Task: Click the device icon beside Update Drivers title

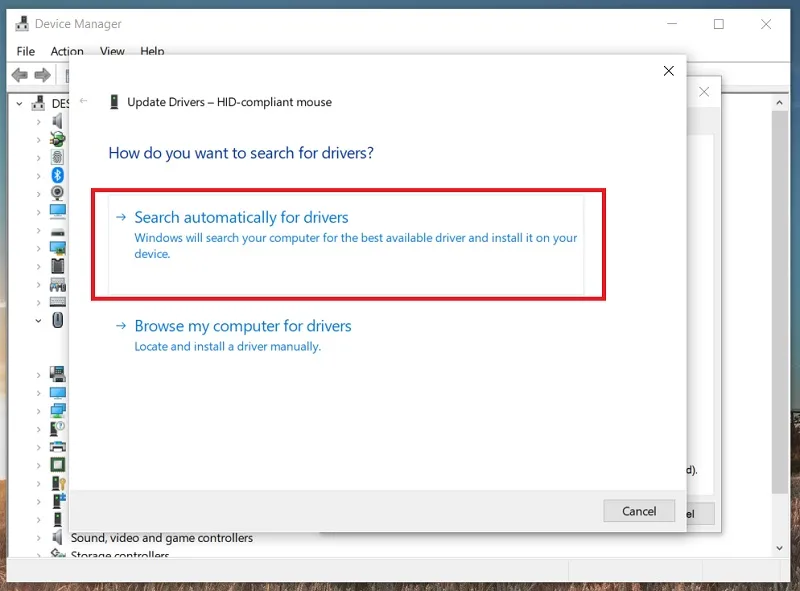Action: [x=114, y=102]
